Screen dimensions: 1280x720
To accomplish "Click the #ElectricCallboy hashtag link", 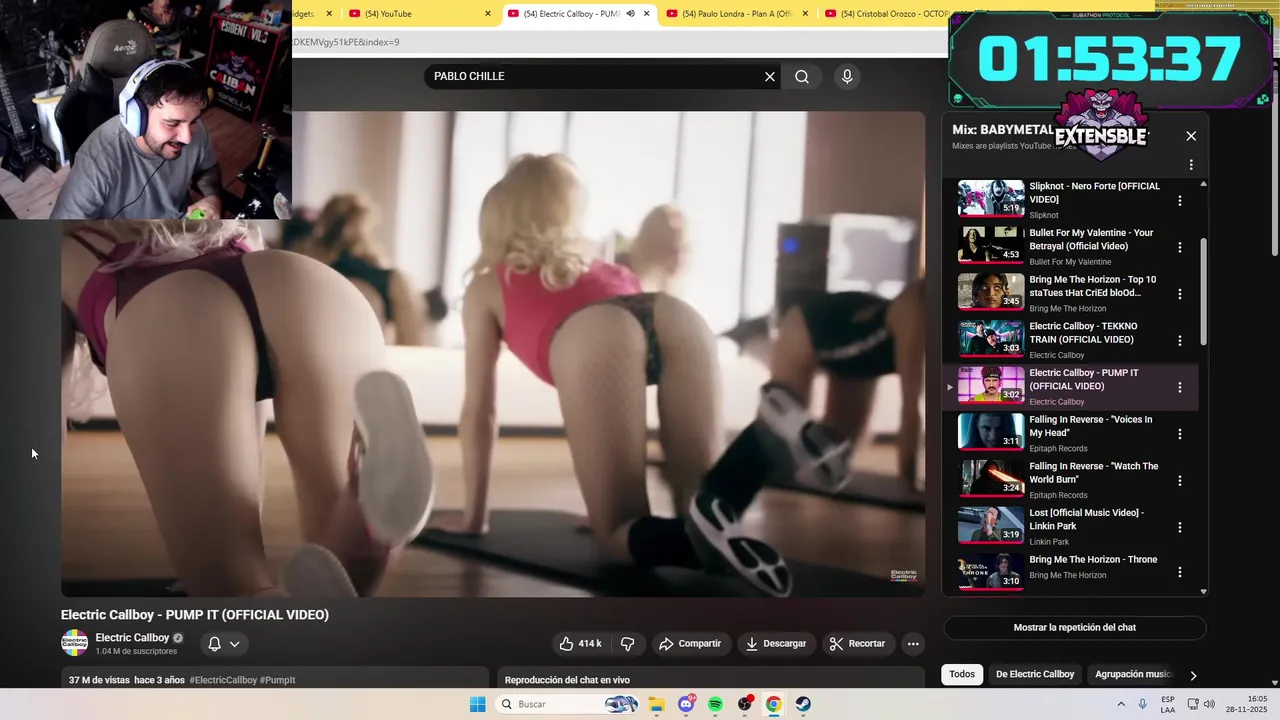I will coord(223,680).
